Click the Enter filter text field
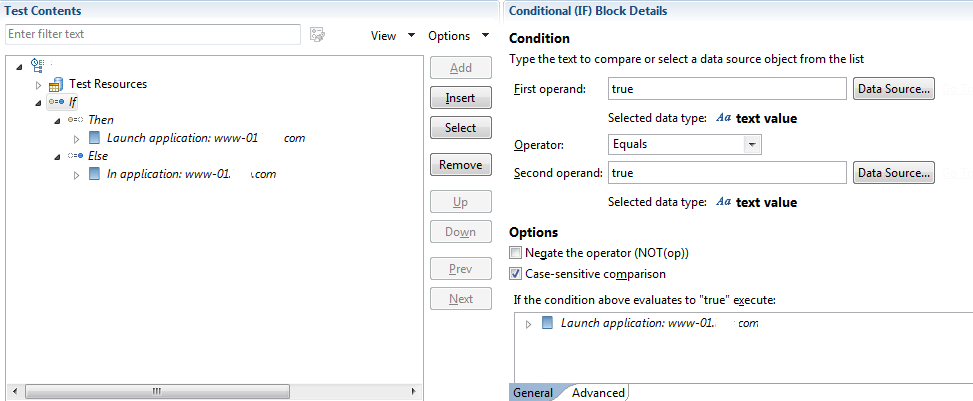 click(x=153, y=34)
